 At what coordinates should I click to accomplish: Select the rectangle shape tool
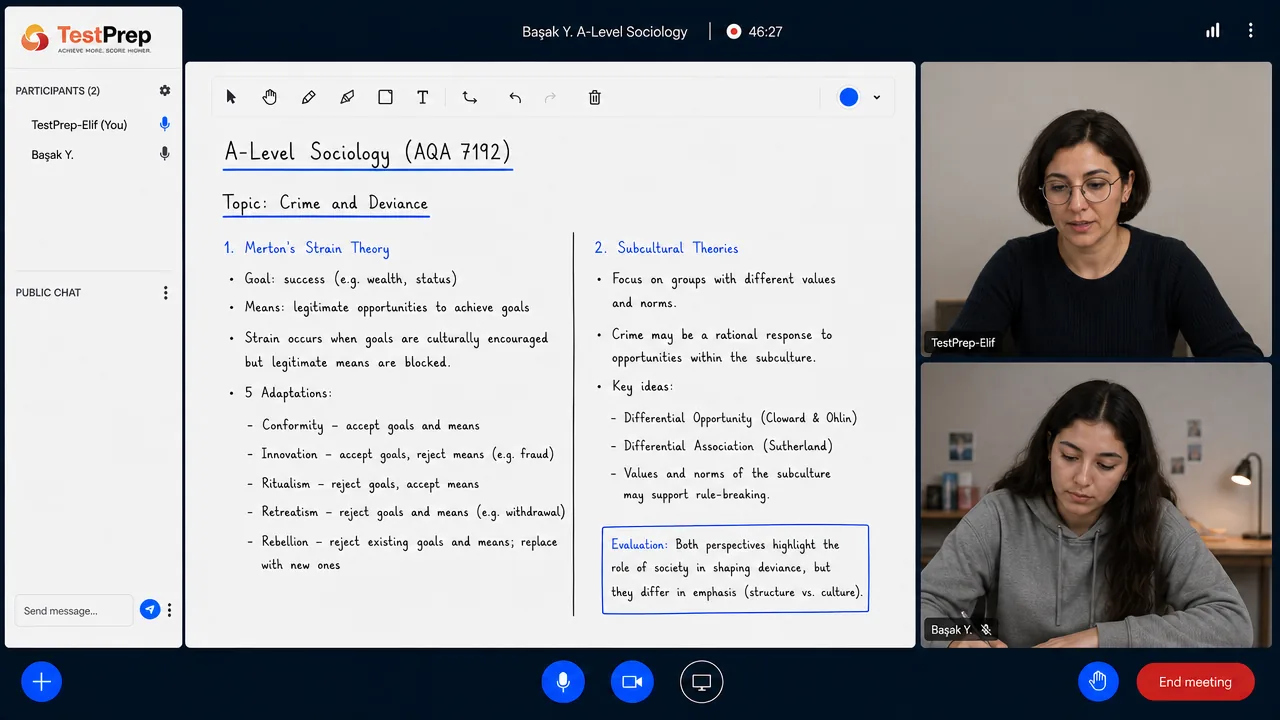(385, 97)
